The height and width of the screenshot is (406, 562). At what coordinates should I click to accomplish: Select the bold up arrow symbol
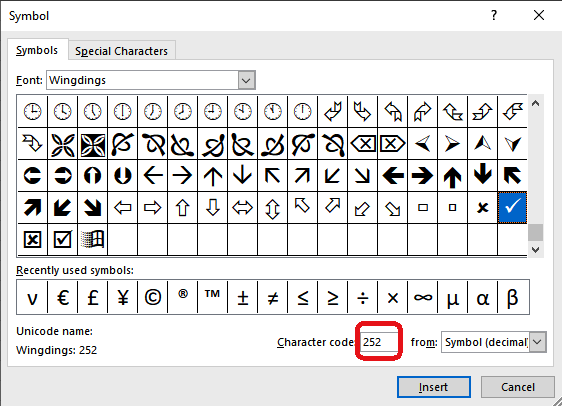coord(452,176)
